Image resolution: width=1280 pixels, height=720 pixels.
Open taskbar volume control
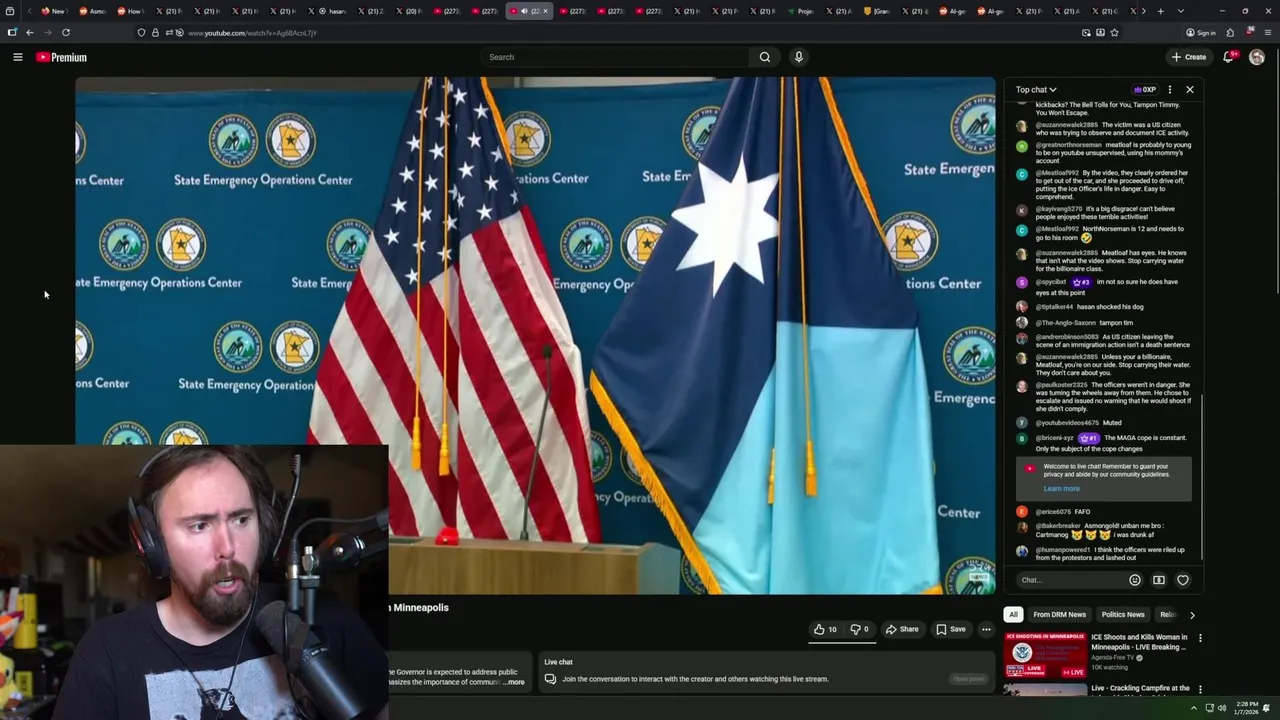1221,708
